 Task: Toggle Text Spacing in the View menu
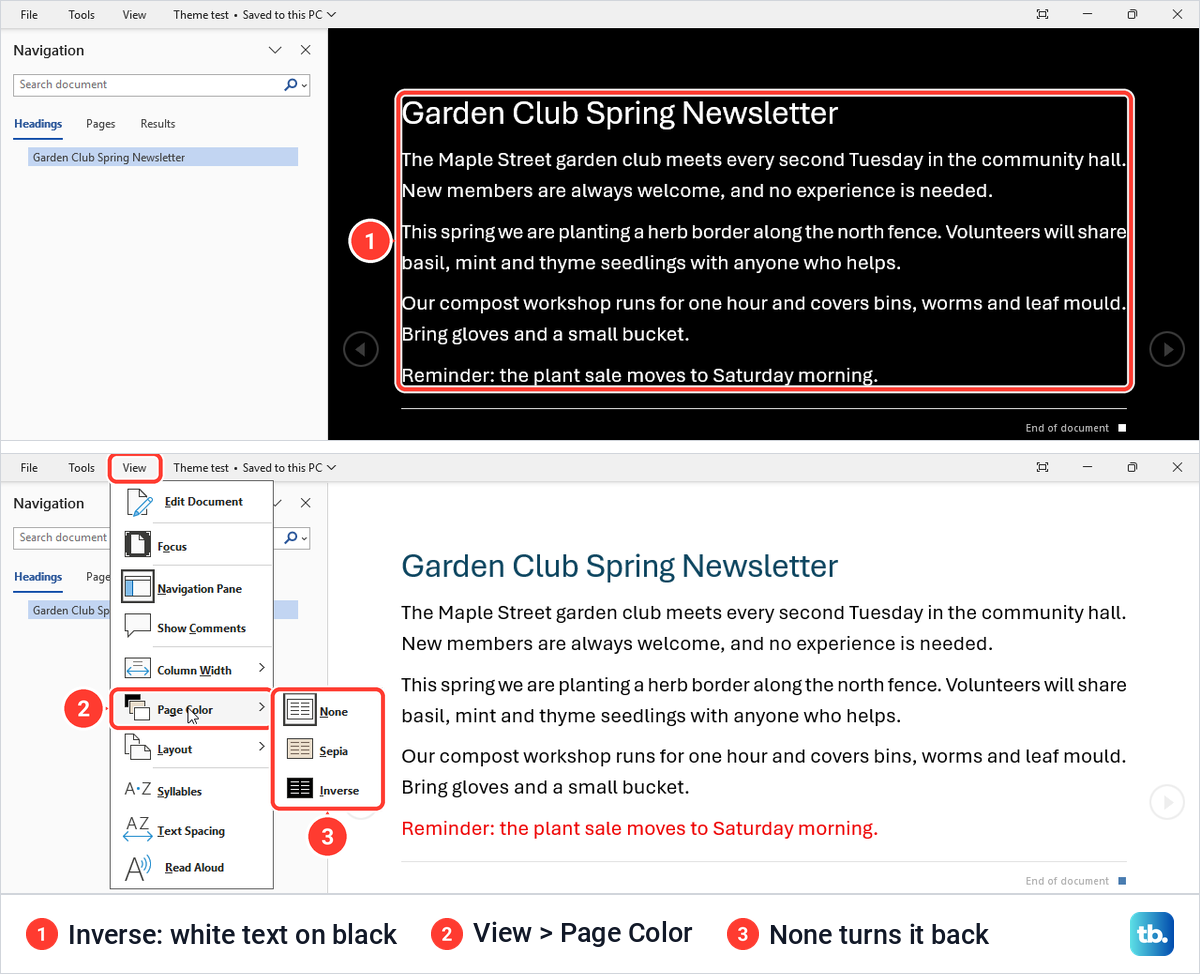(x=192, y=830)
